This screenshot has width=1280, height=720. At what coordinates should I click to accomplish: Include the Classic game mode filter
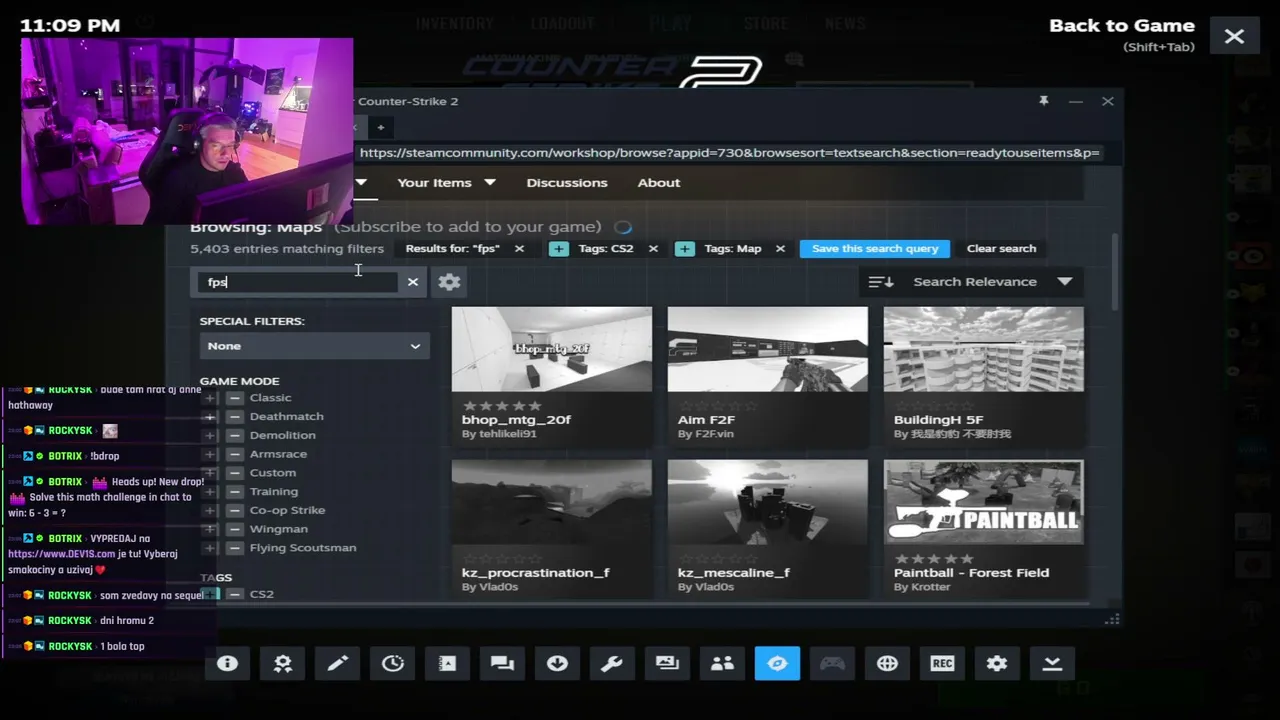210,398
